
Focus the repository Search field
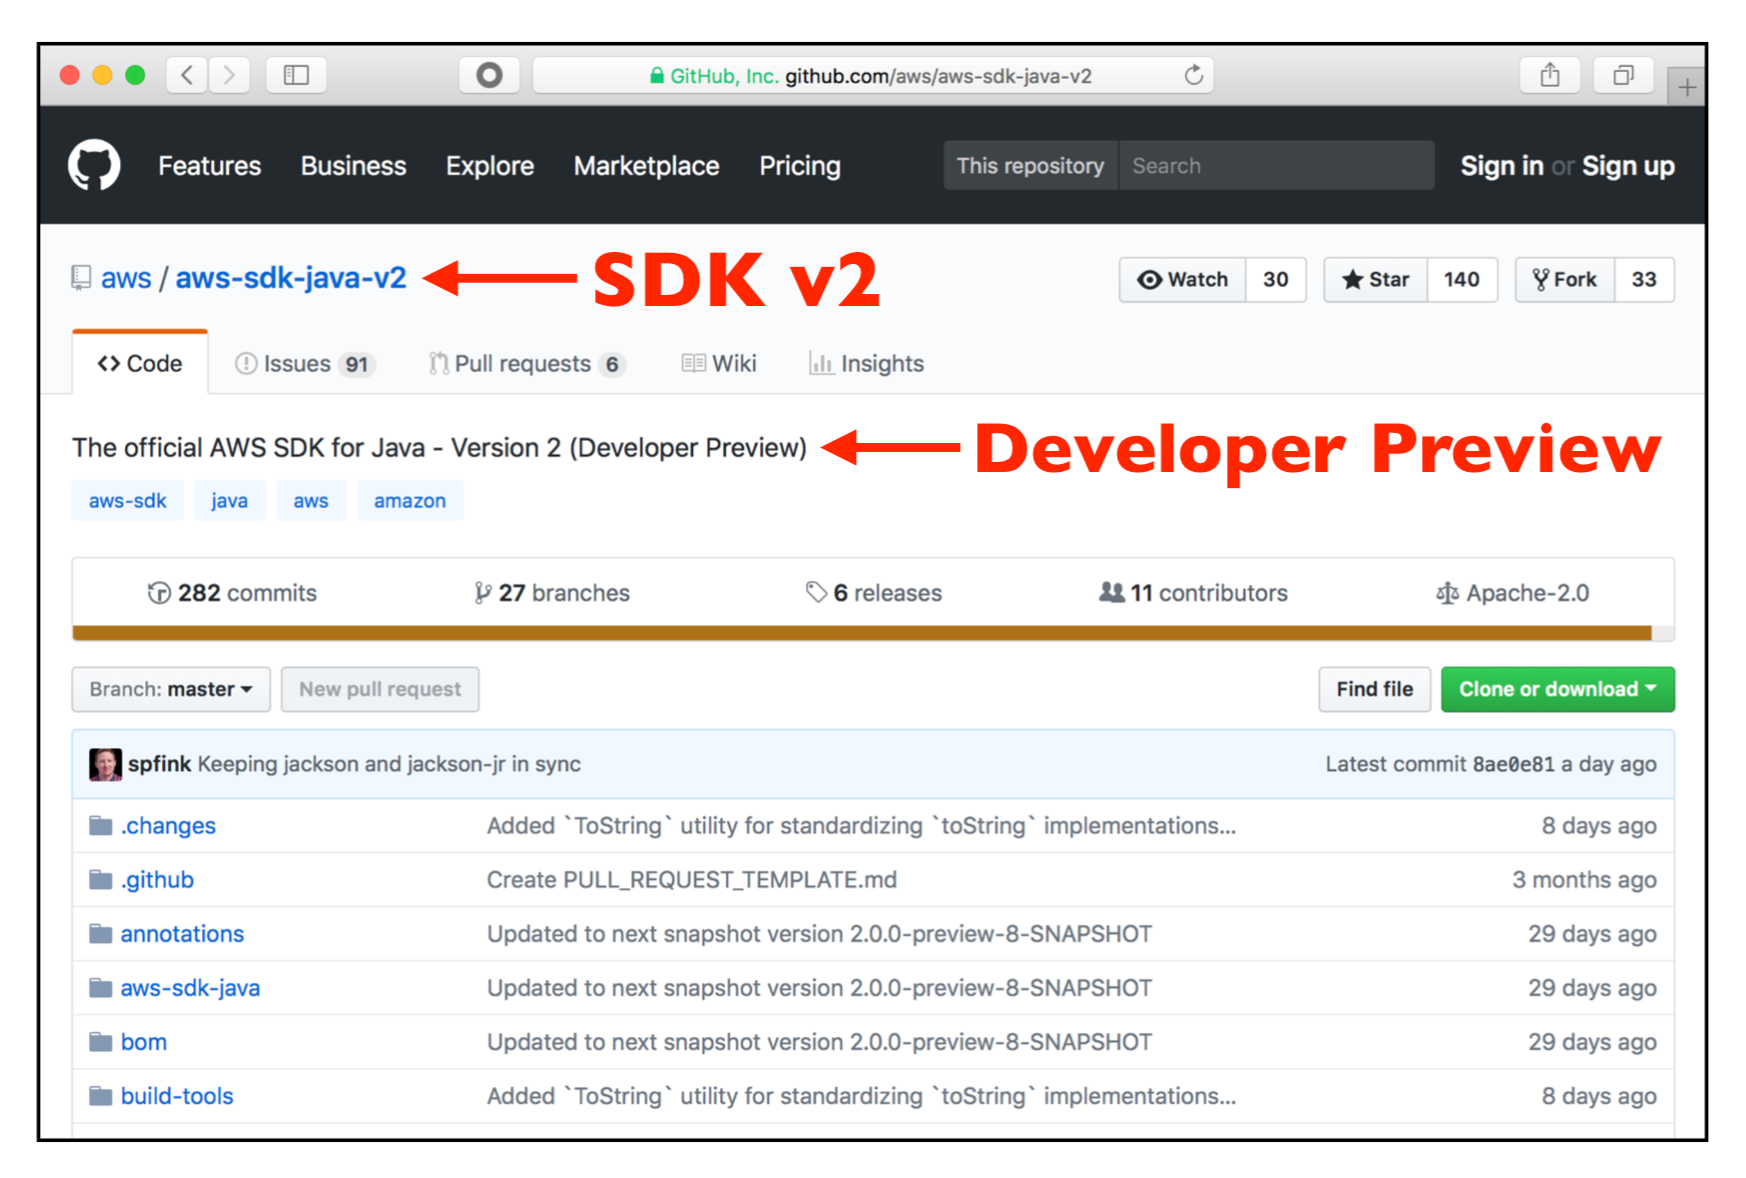pyautogui.click(x=1276, y=165)
